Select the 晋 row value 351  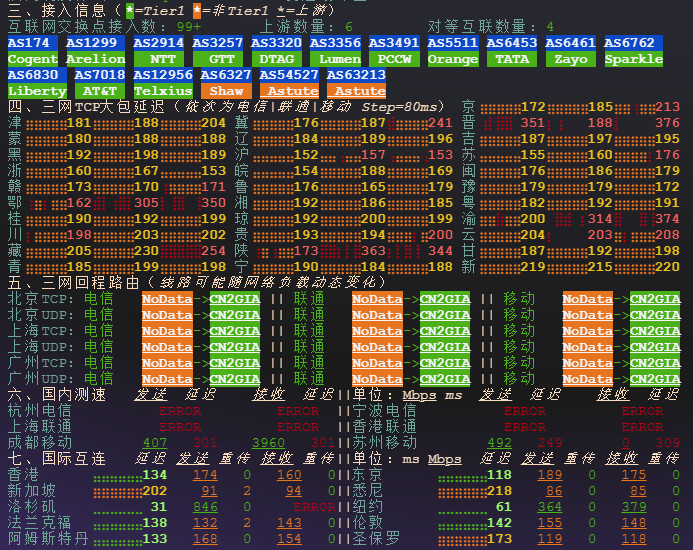(x=533, y=122)
